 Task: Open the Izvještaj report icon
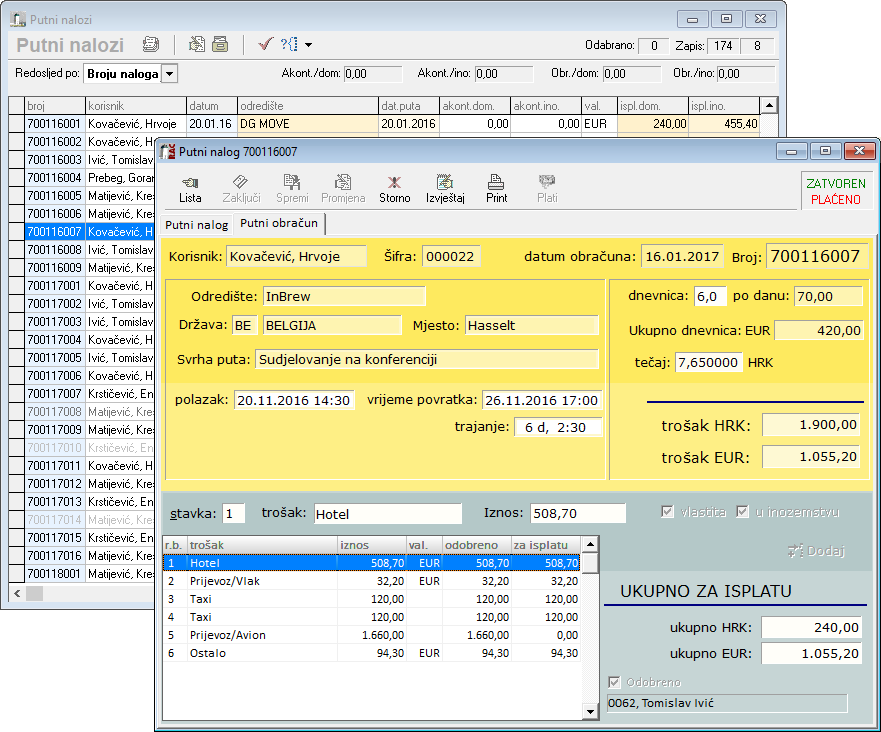pos(445,187)
